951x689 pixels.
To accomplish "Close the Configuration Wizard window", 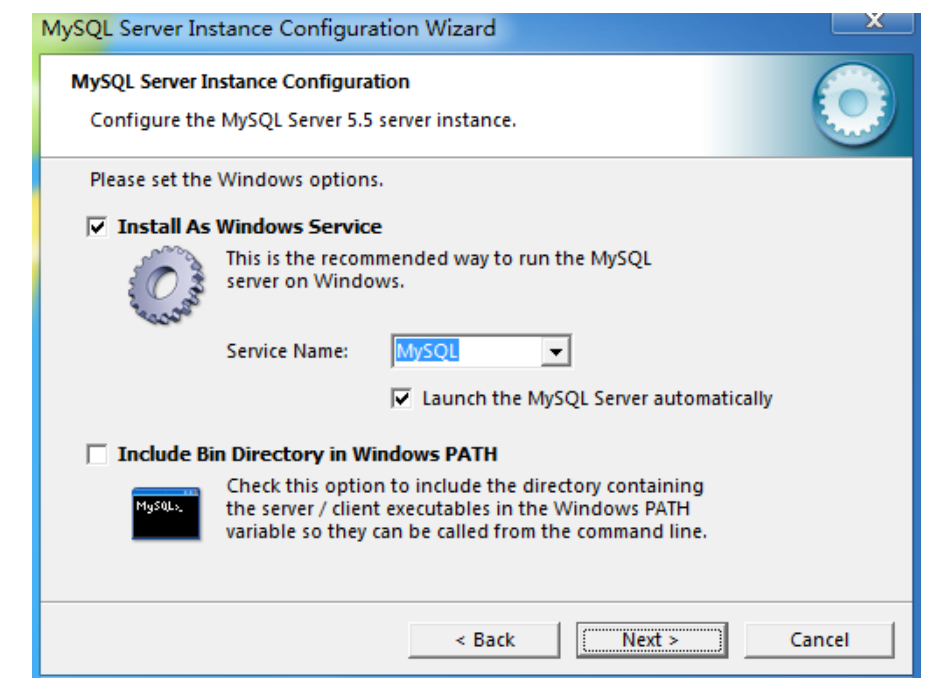I will [873, 22].
